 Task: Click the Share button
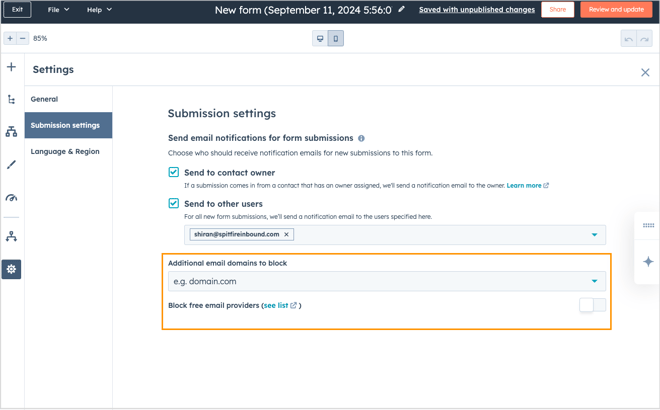pyautogui.click(x=558, y=9)
